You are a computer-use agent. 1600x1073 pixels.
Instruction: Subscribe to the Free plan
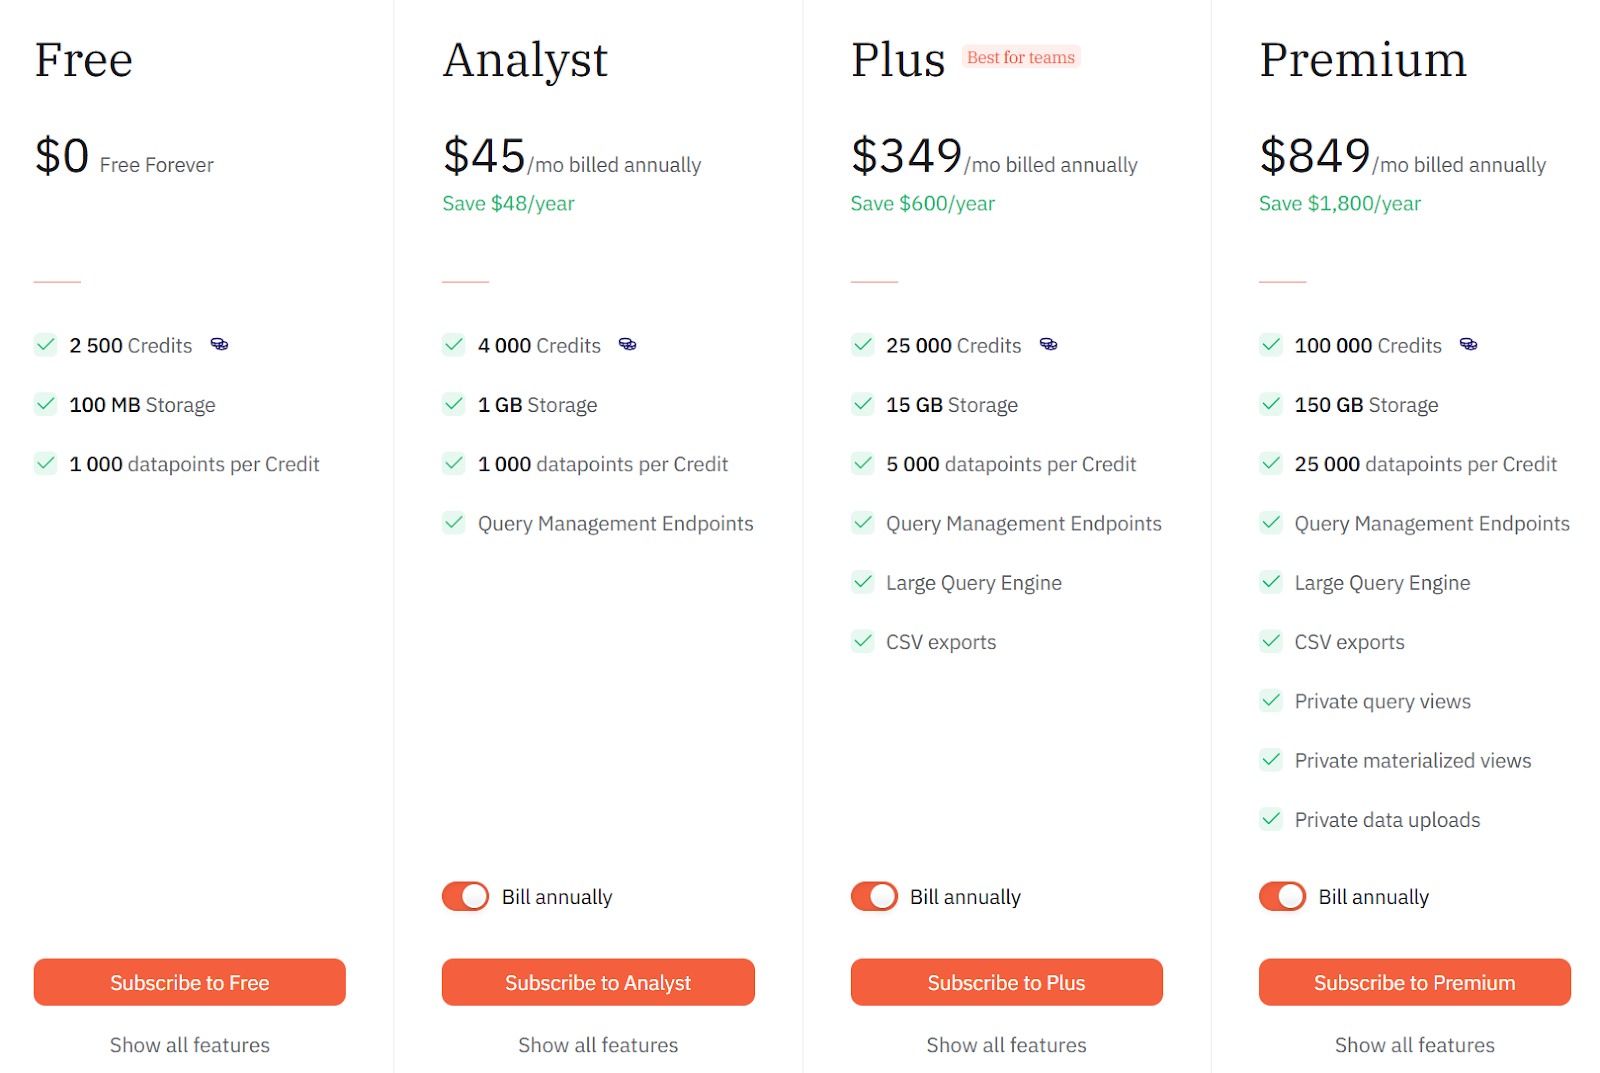[x=190, y=982]
